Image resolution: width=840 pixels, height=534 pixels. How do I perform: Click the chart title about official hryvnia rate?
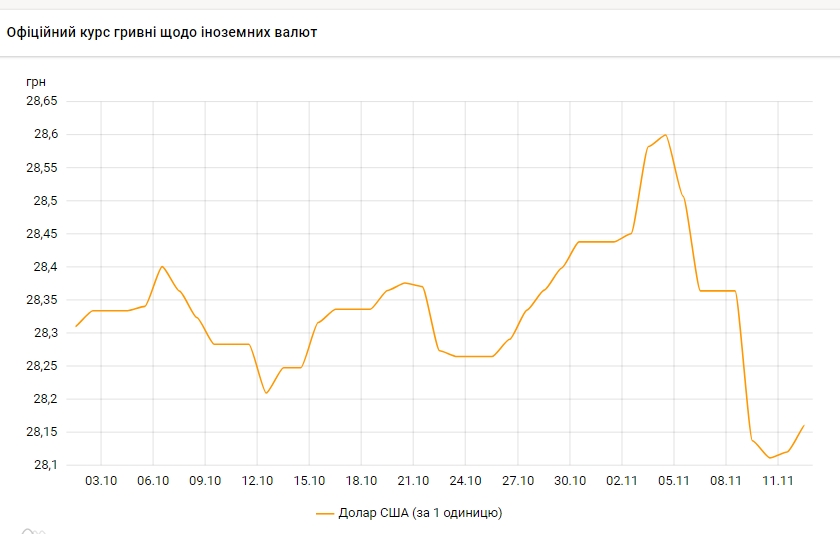tap(162, 32)
